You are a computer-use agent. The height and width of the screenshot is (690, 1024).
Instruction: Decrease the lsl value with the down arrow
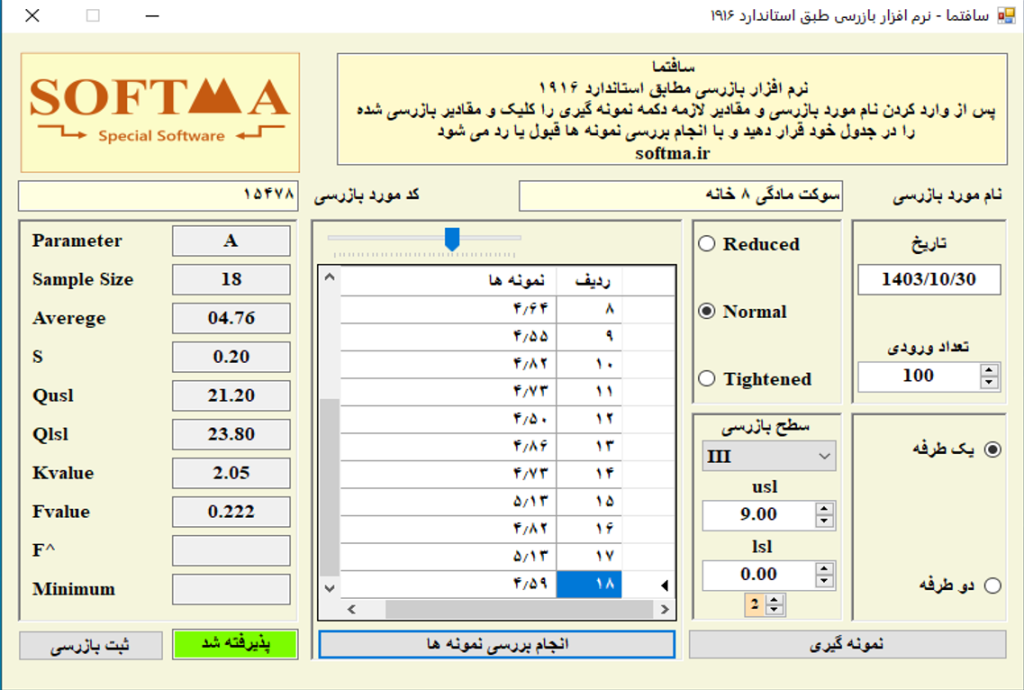coord(824,580)
